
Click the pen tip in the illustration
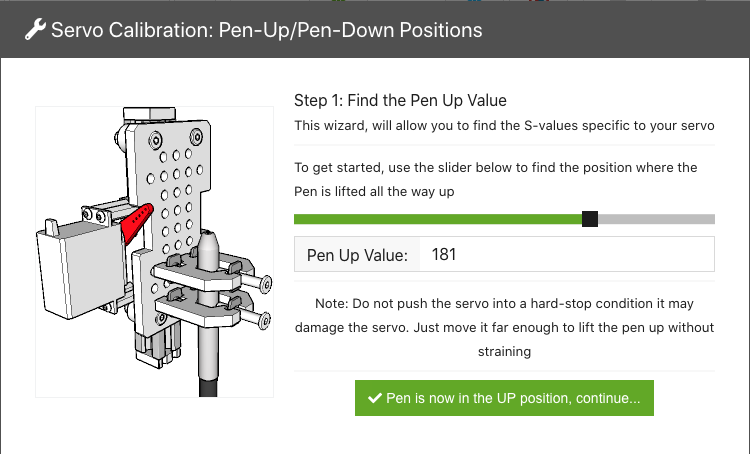[x=209, y=244]
